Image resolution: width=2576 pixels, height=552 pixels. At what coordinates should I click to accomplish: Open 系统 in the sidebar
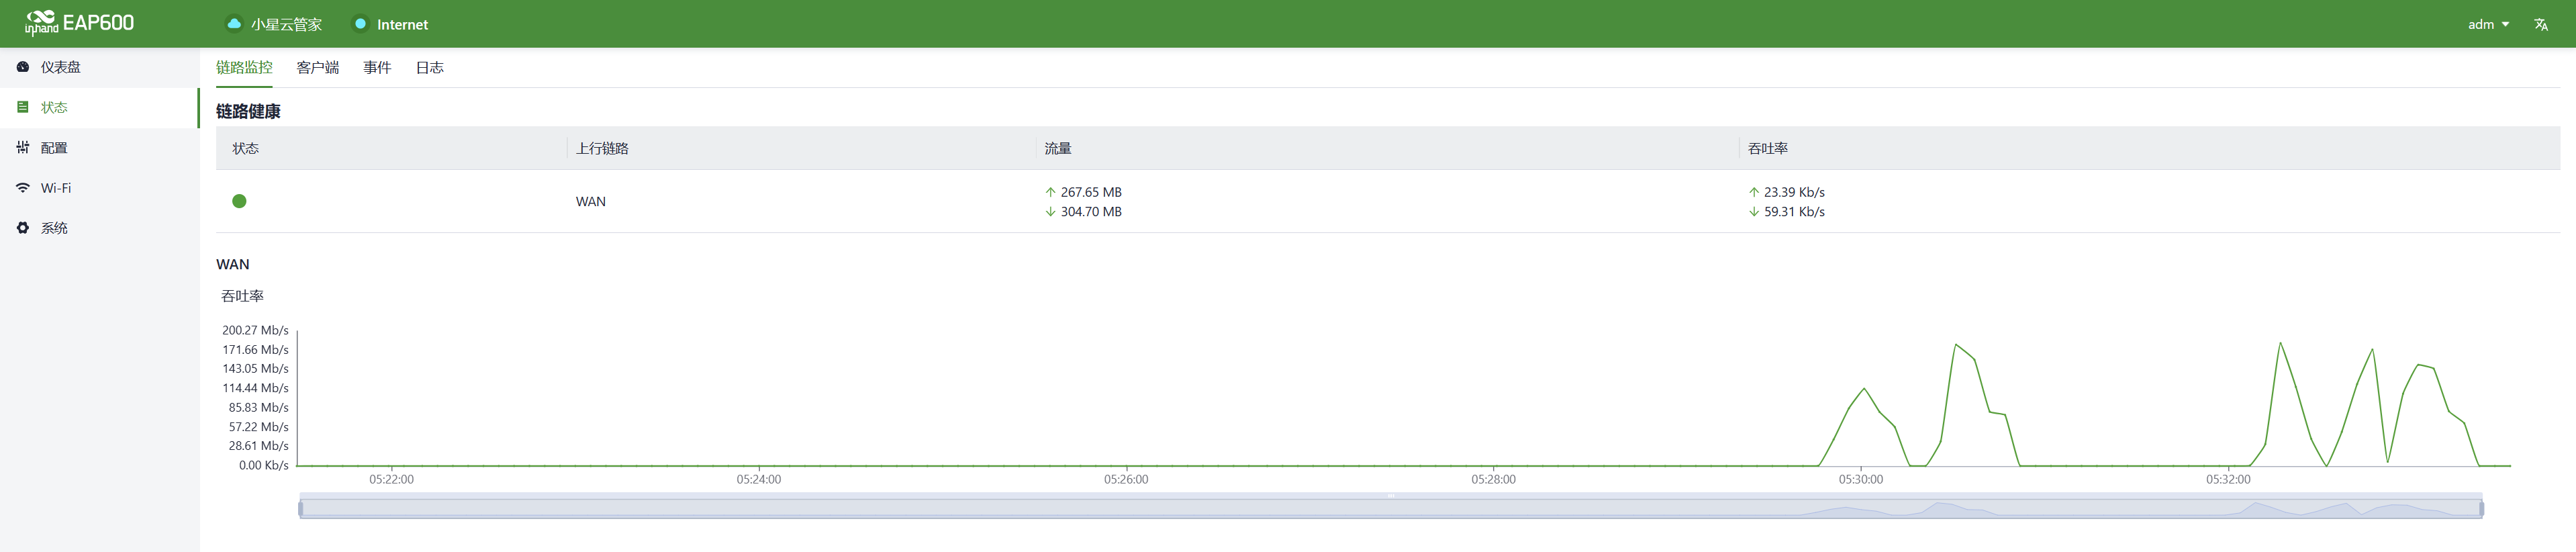point(100,228)
